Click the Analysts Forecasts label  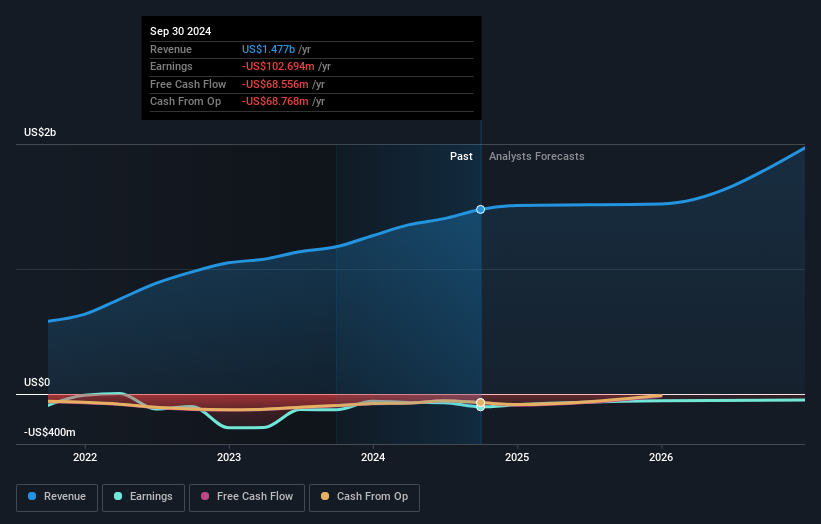point(537,156)
